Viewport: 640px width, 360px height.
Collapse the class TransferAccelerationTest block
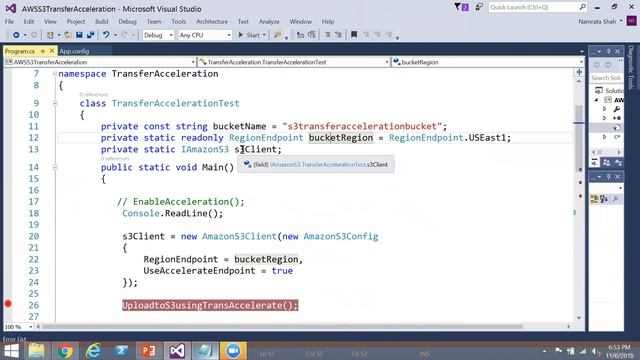(55, 103)
